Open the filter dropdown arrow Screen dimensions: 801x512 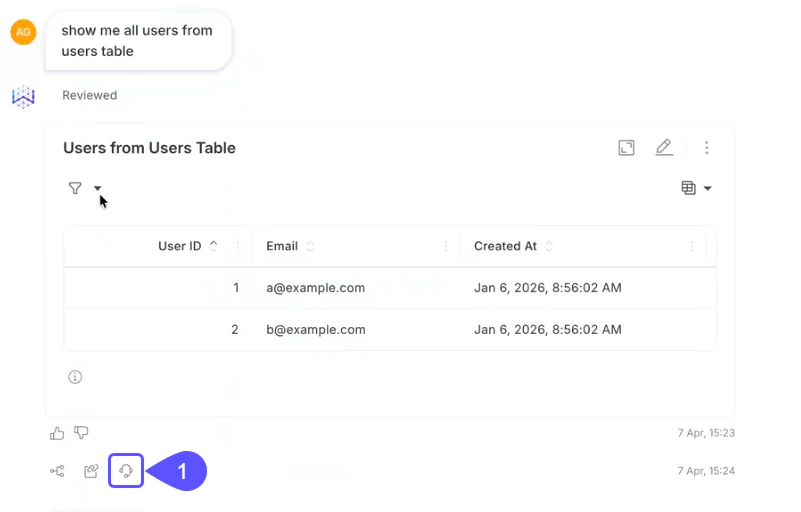[x=98, y=188]
